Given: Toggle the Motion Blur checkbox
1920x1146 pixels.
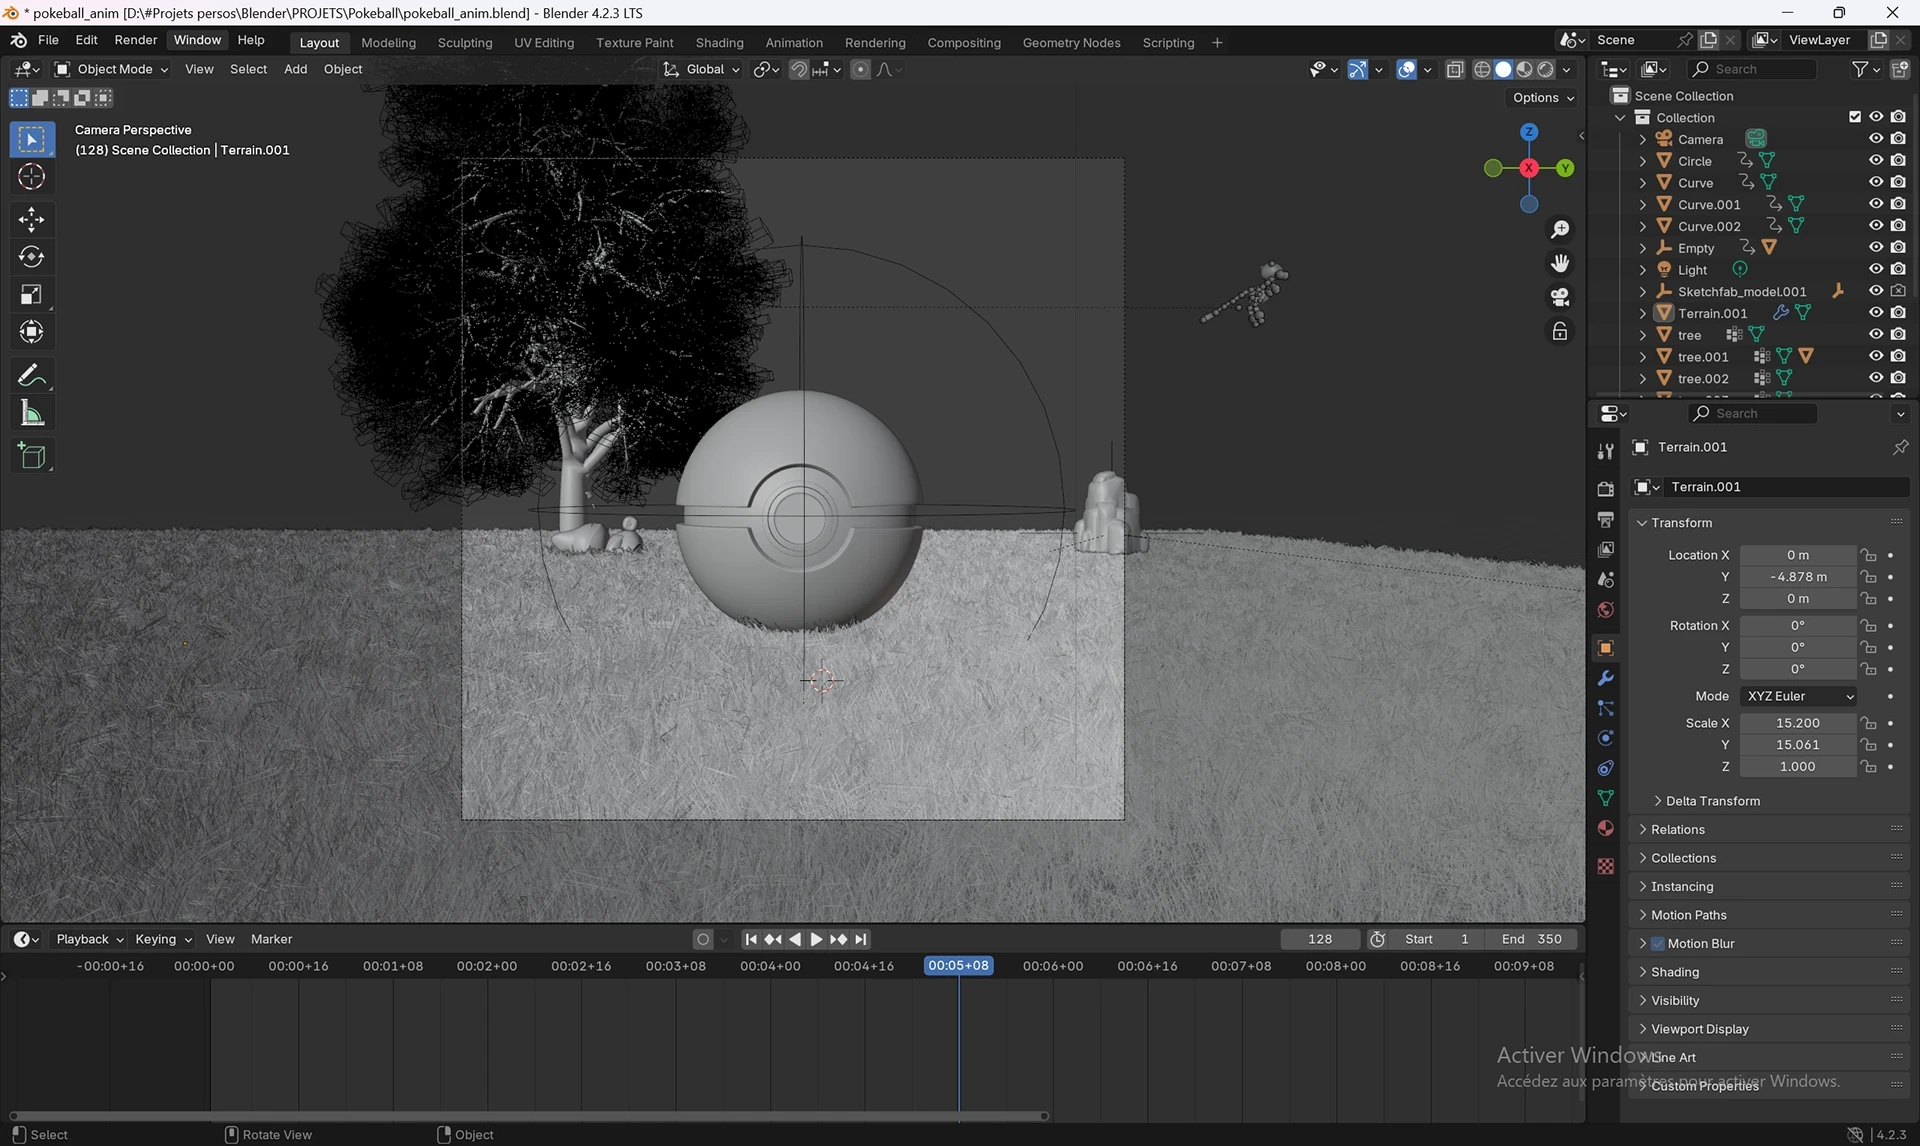Looking at the screenshot, I should point(1658,944).
